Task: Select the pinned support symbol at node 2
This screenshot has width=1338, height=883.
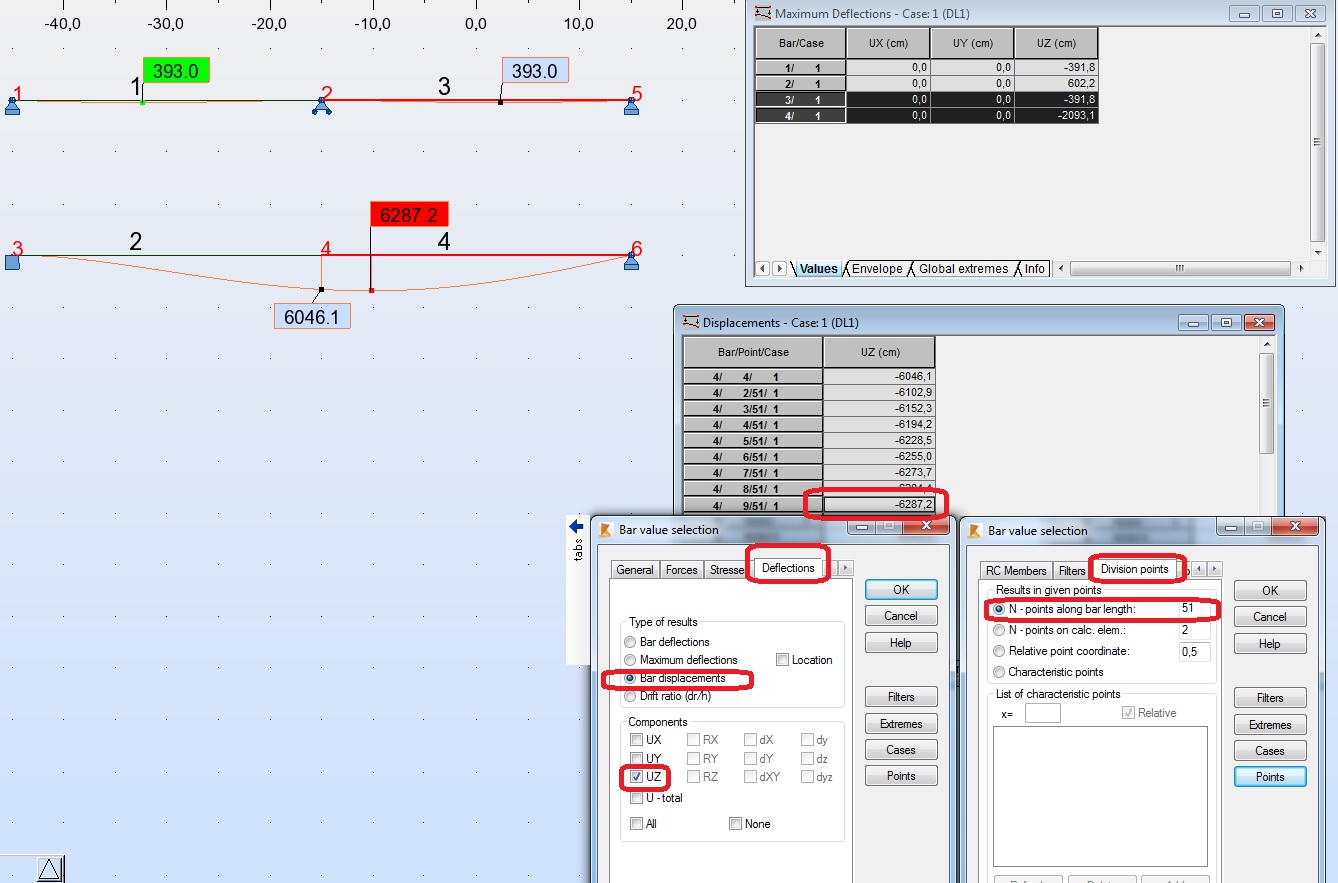Action: [321, 106]
